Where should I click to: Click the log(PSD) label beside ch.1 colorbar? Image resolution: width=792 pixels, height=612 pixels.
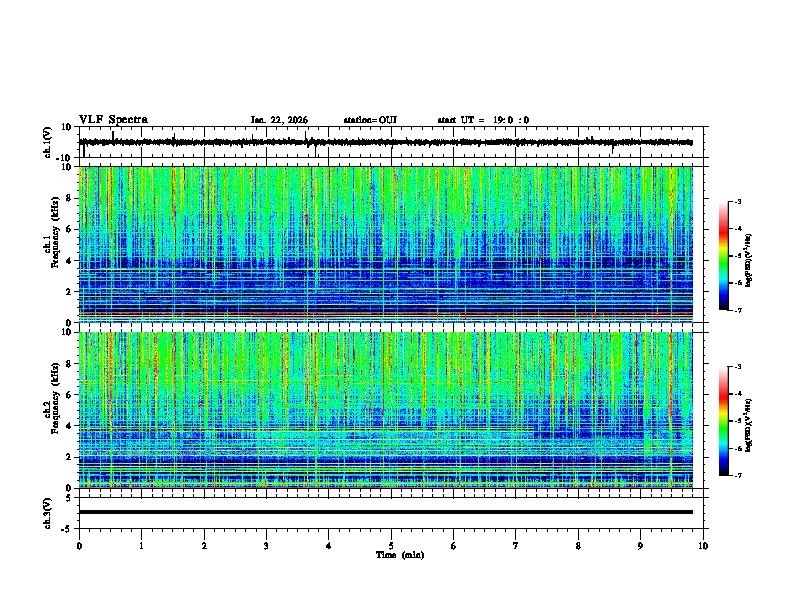coord(748,261)
